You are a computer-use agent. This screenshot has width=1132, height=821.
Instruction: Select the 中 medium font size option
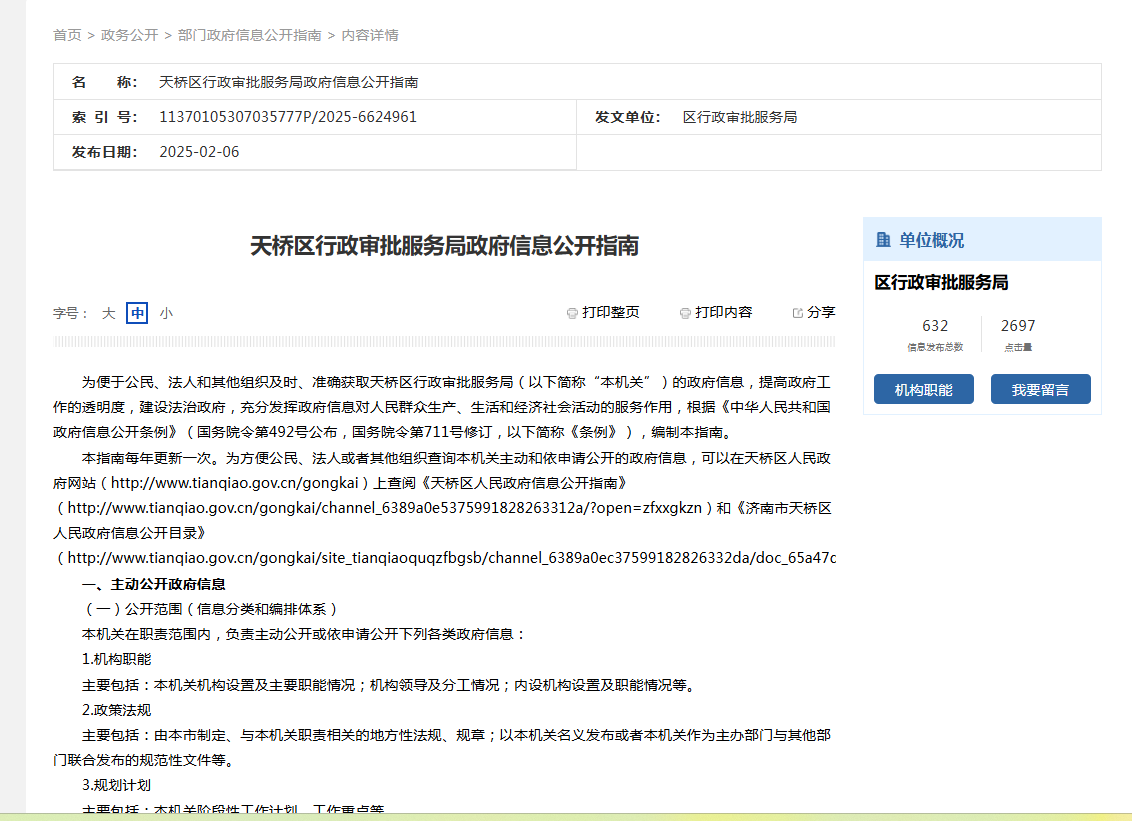[x=137, y=313]
